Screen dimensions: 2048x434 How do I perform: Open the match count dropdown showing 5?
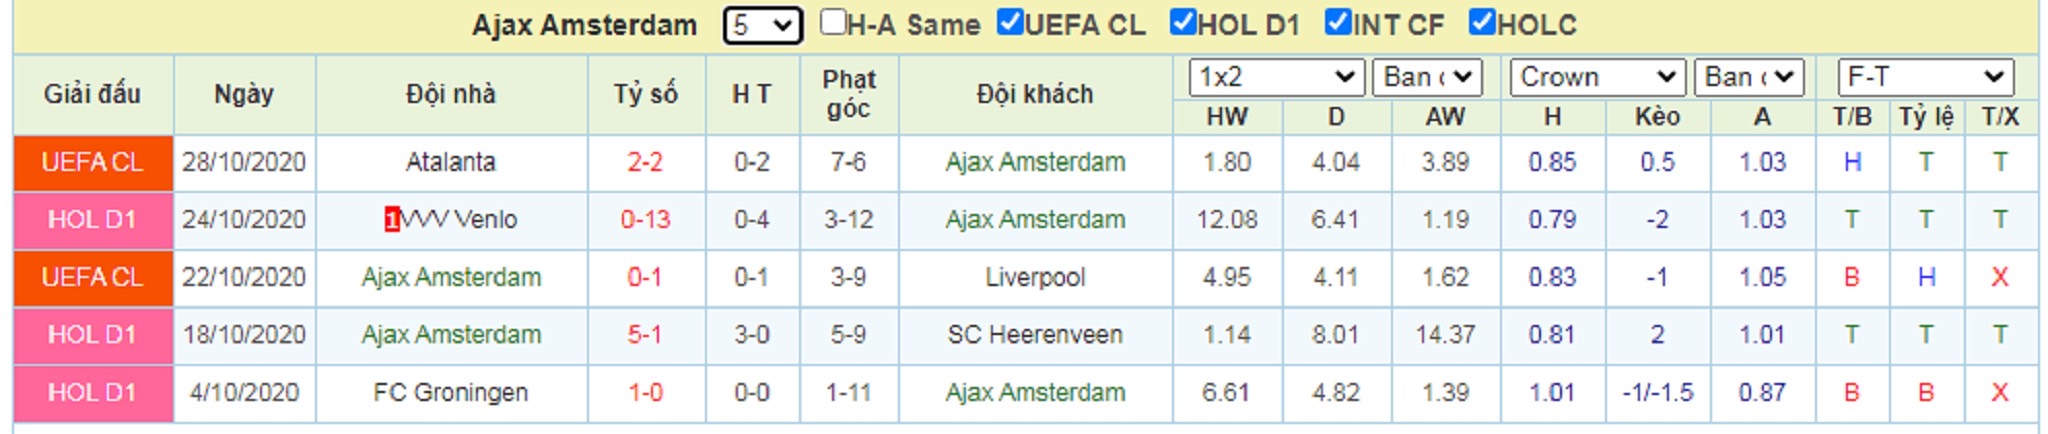click(x=762, y=25)
